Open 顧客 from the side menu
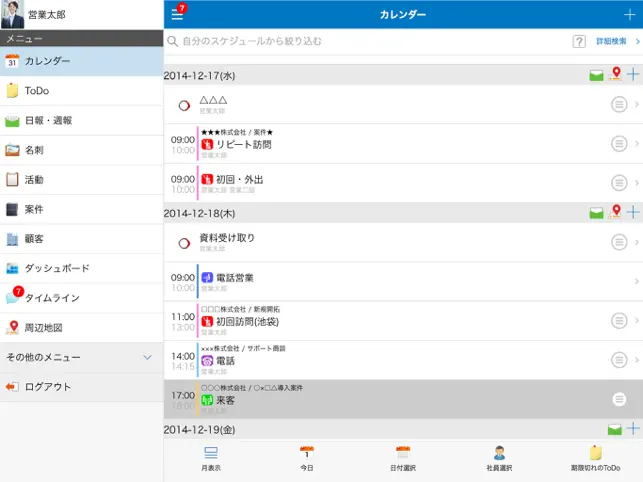 (x=82, y=239)
